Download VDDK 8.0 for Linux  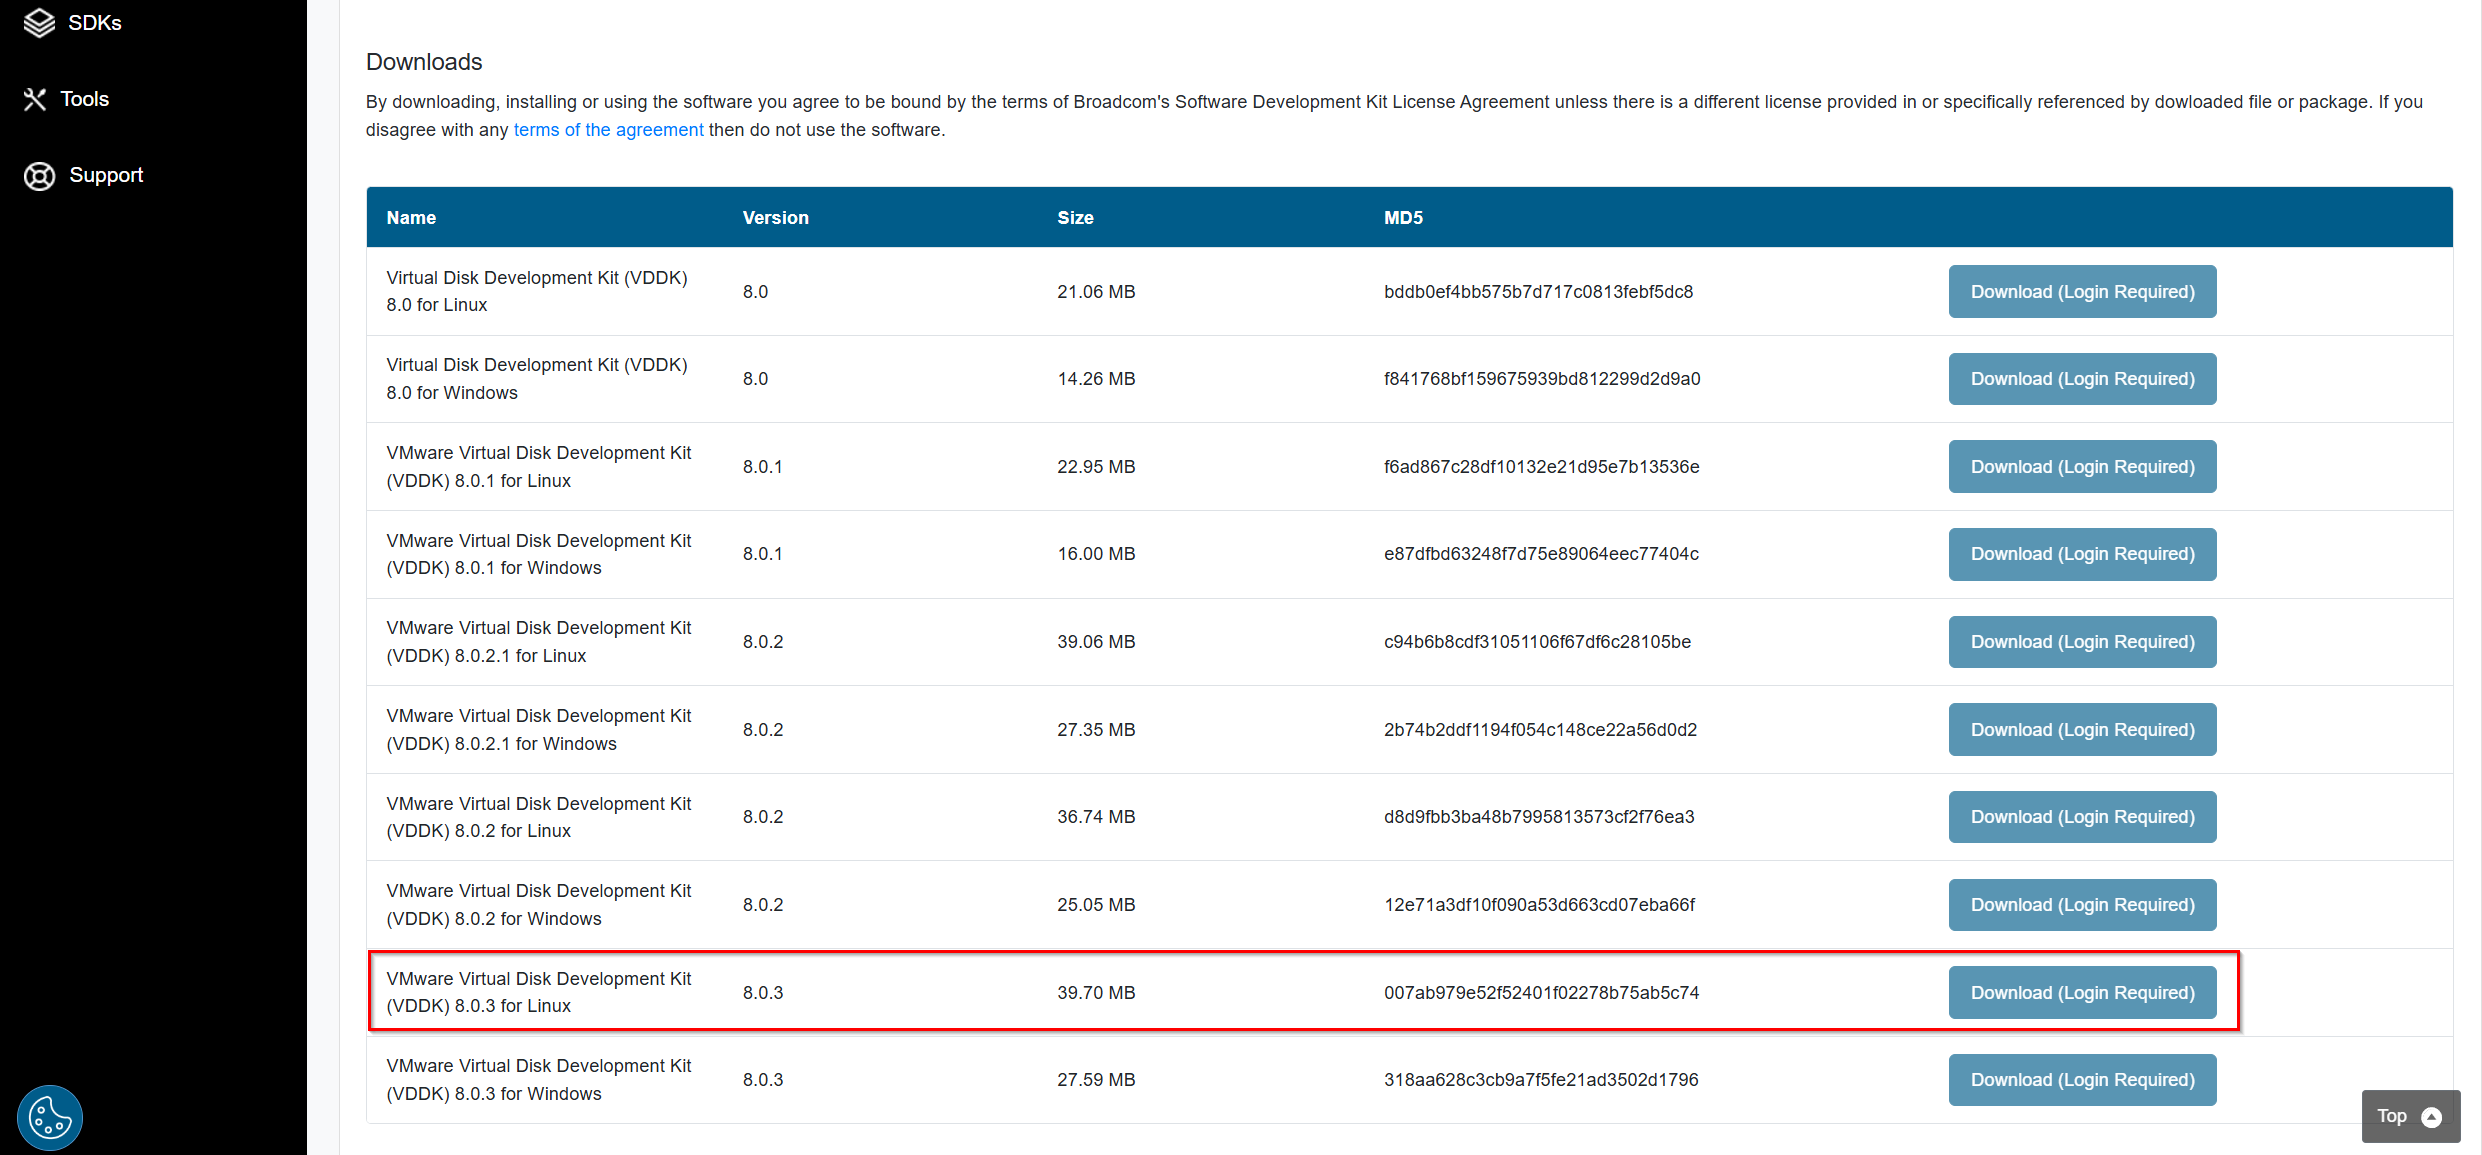pyautogui.click(x=2082, y=292)
